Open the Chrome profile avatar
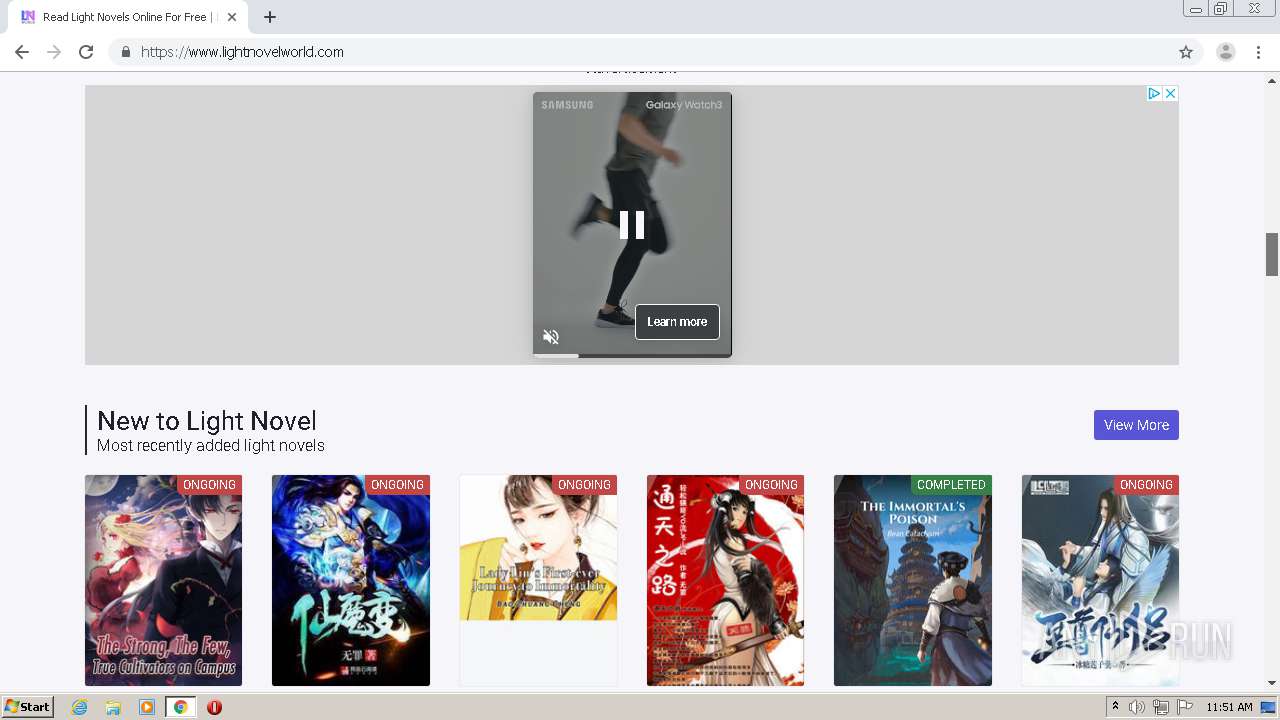The image size is (1280, 720). 1225,52
